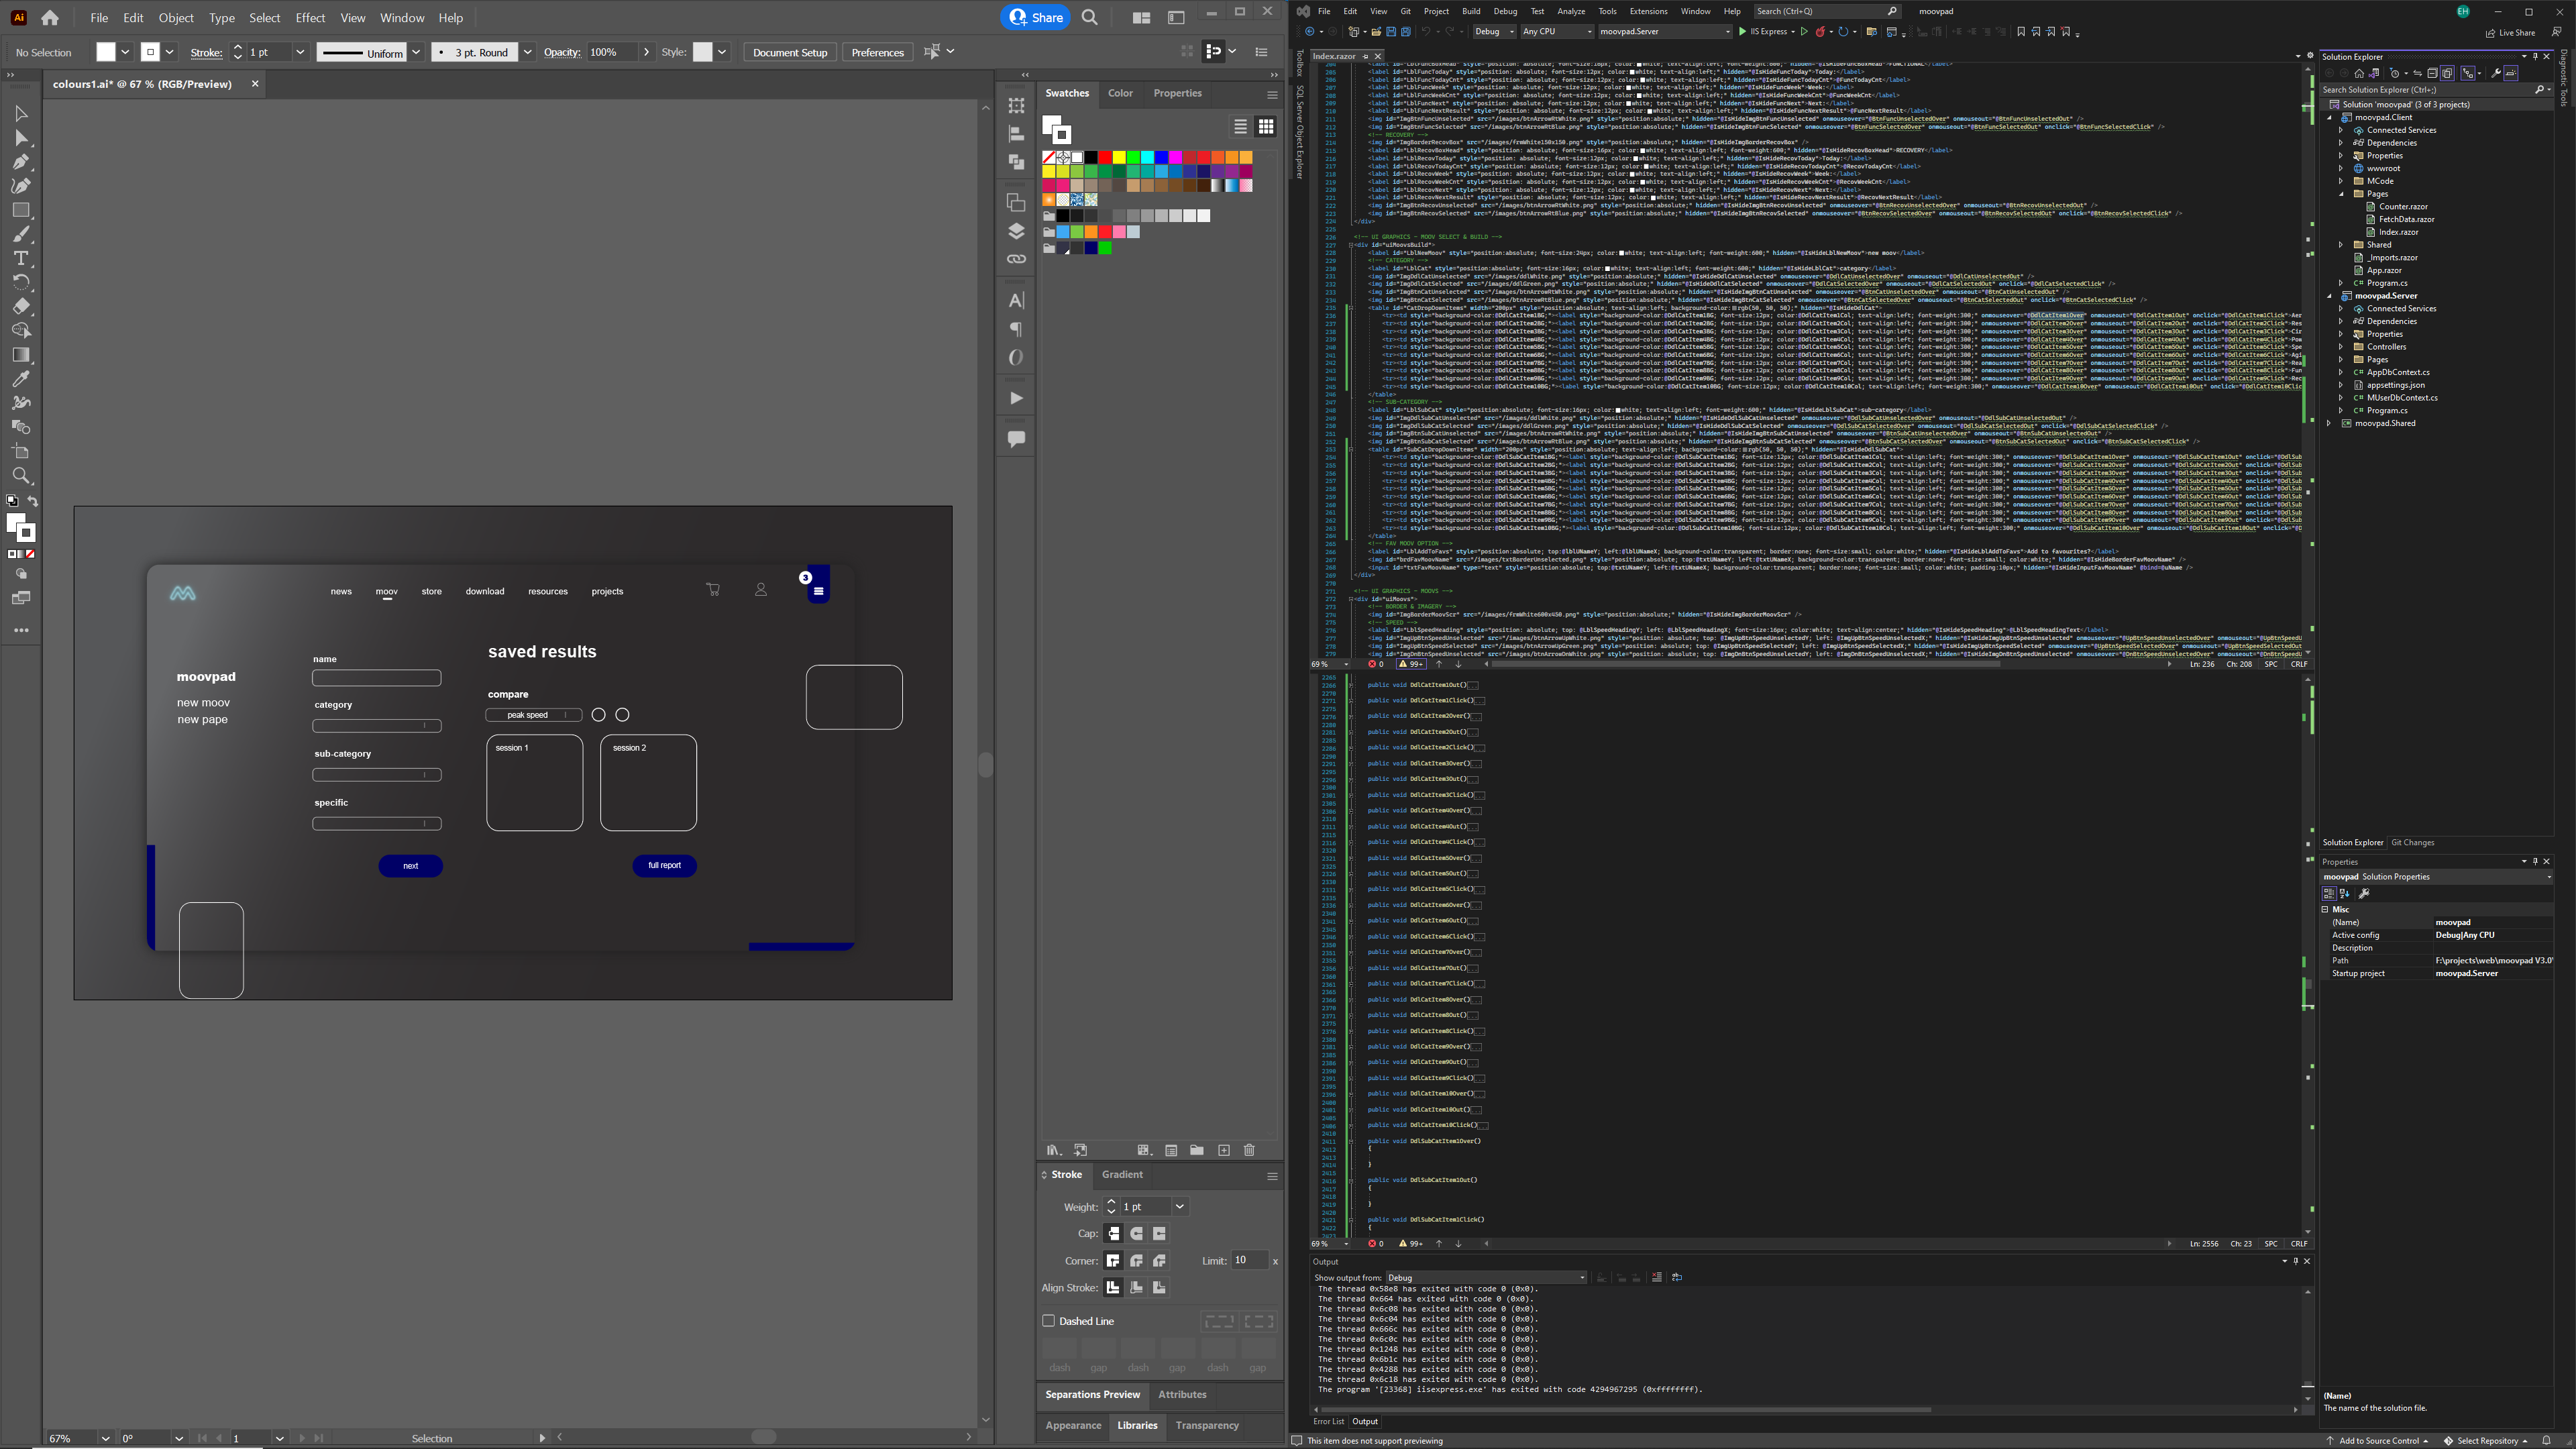This screenshot has height=1449, width=2576.
Task: Open Illustrator search icon in top bar
Action: click(x=1090, y=17)
